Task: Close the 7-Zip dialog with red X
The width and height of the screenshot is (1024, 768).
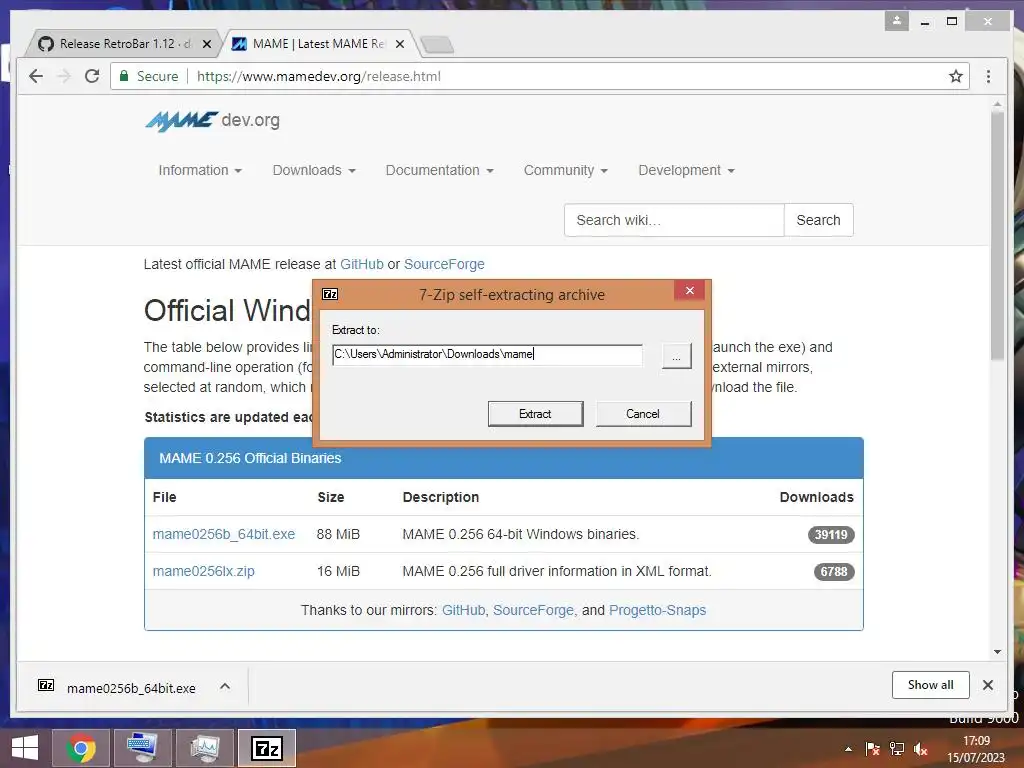Action: pyautogui.click(x=690, y=291)
